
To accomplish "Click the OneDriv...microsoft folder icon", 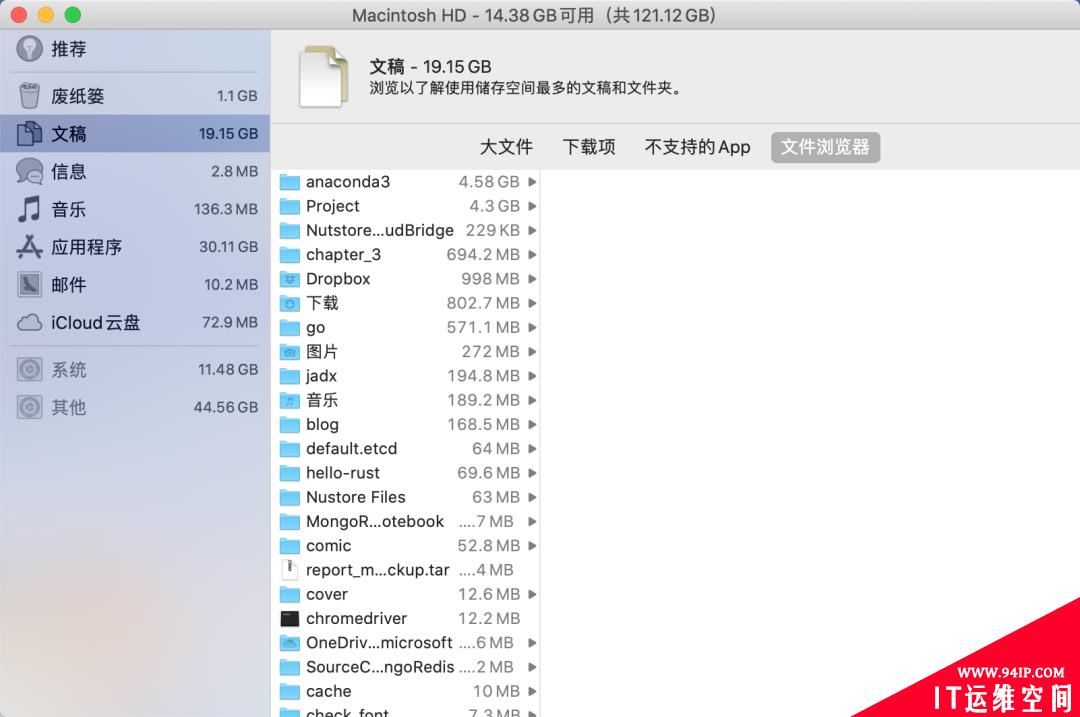I will (290, 643).
